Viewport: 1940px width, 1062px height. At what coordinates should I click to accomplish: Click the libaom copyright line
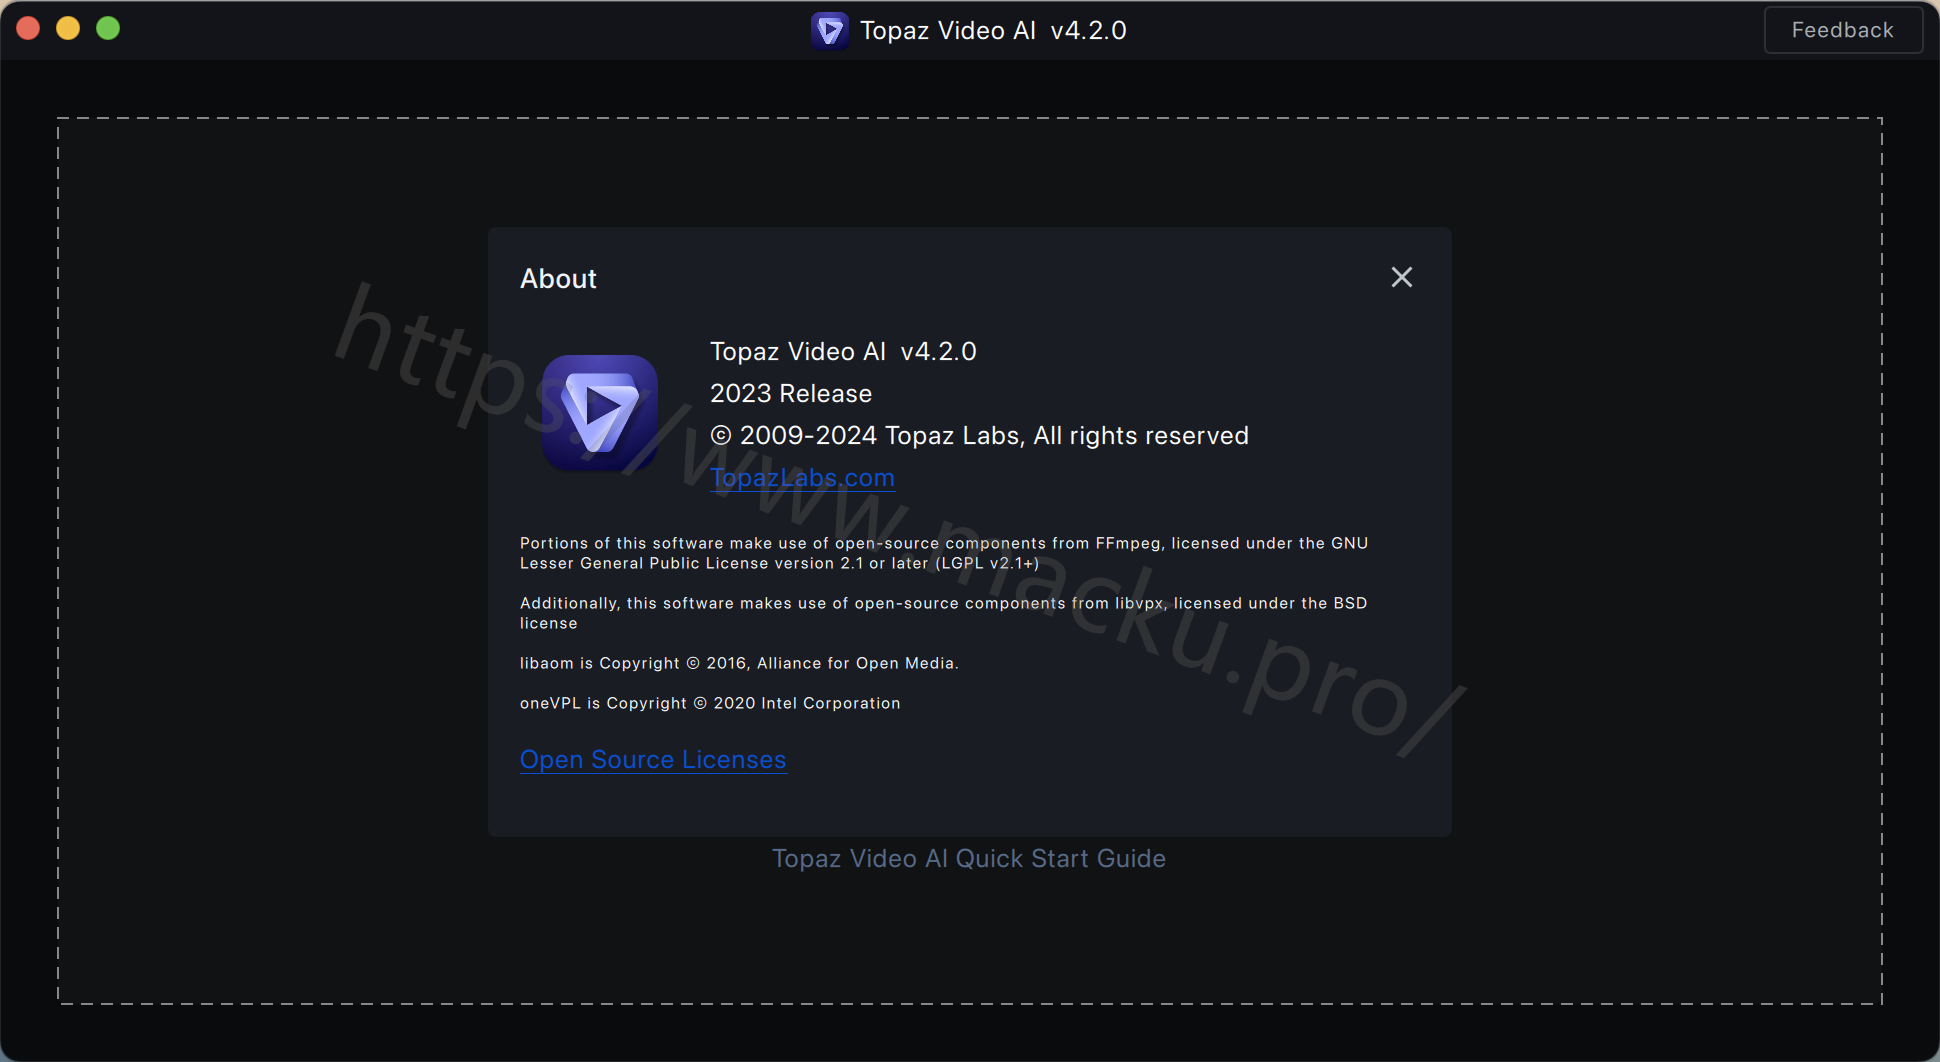tap(739, 663)
